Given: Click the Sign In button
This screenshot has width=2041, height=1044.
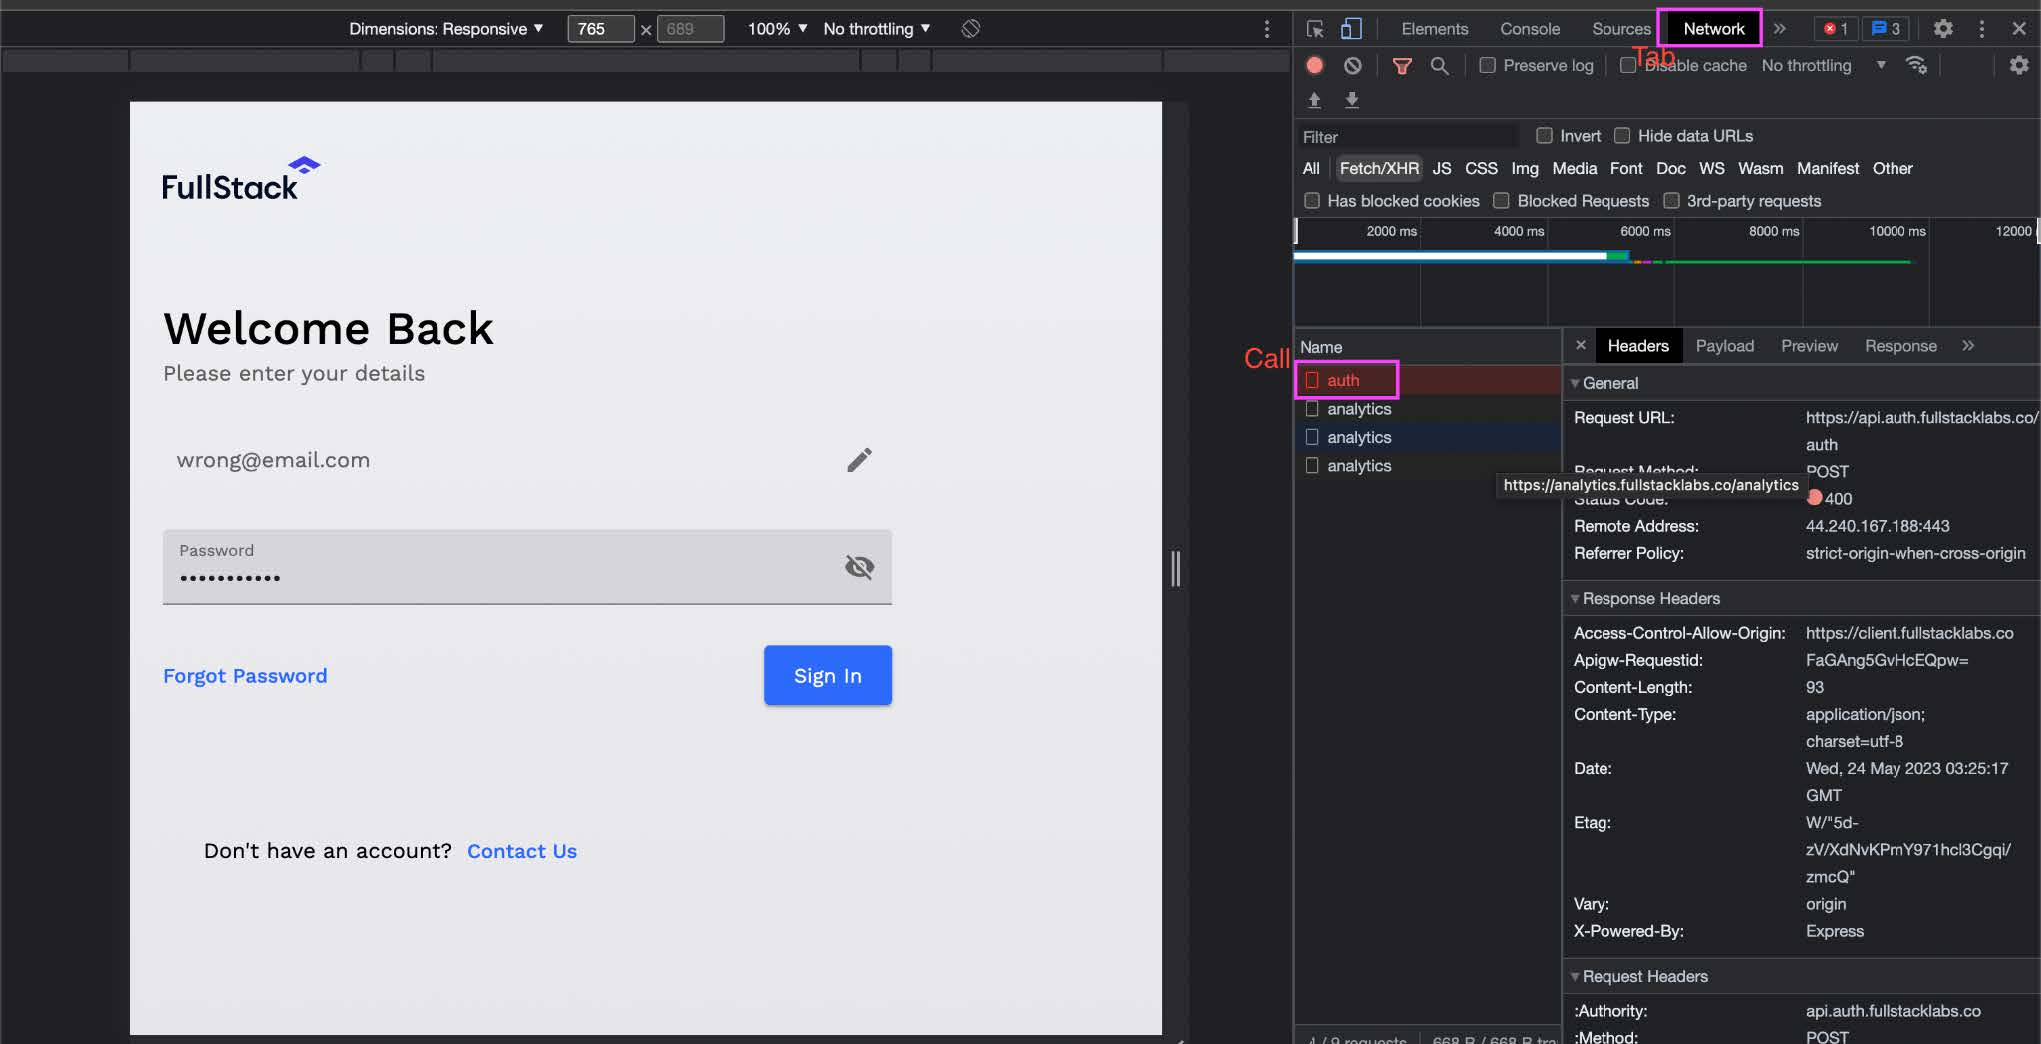Looking at the screenshot, I should pyautogui.click(x=828, y=676).
